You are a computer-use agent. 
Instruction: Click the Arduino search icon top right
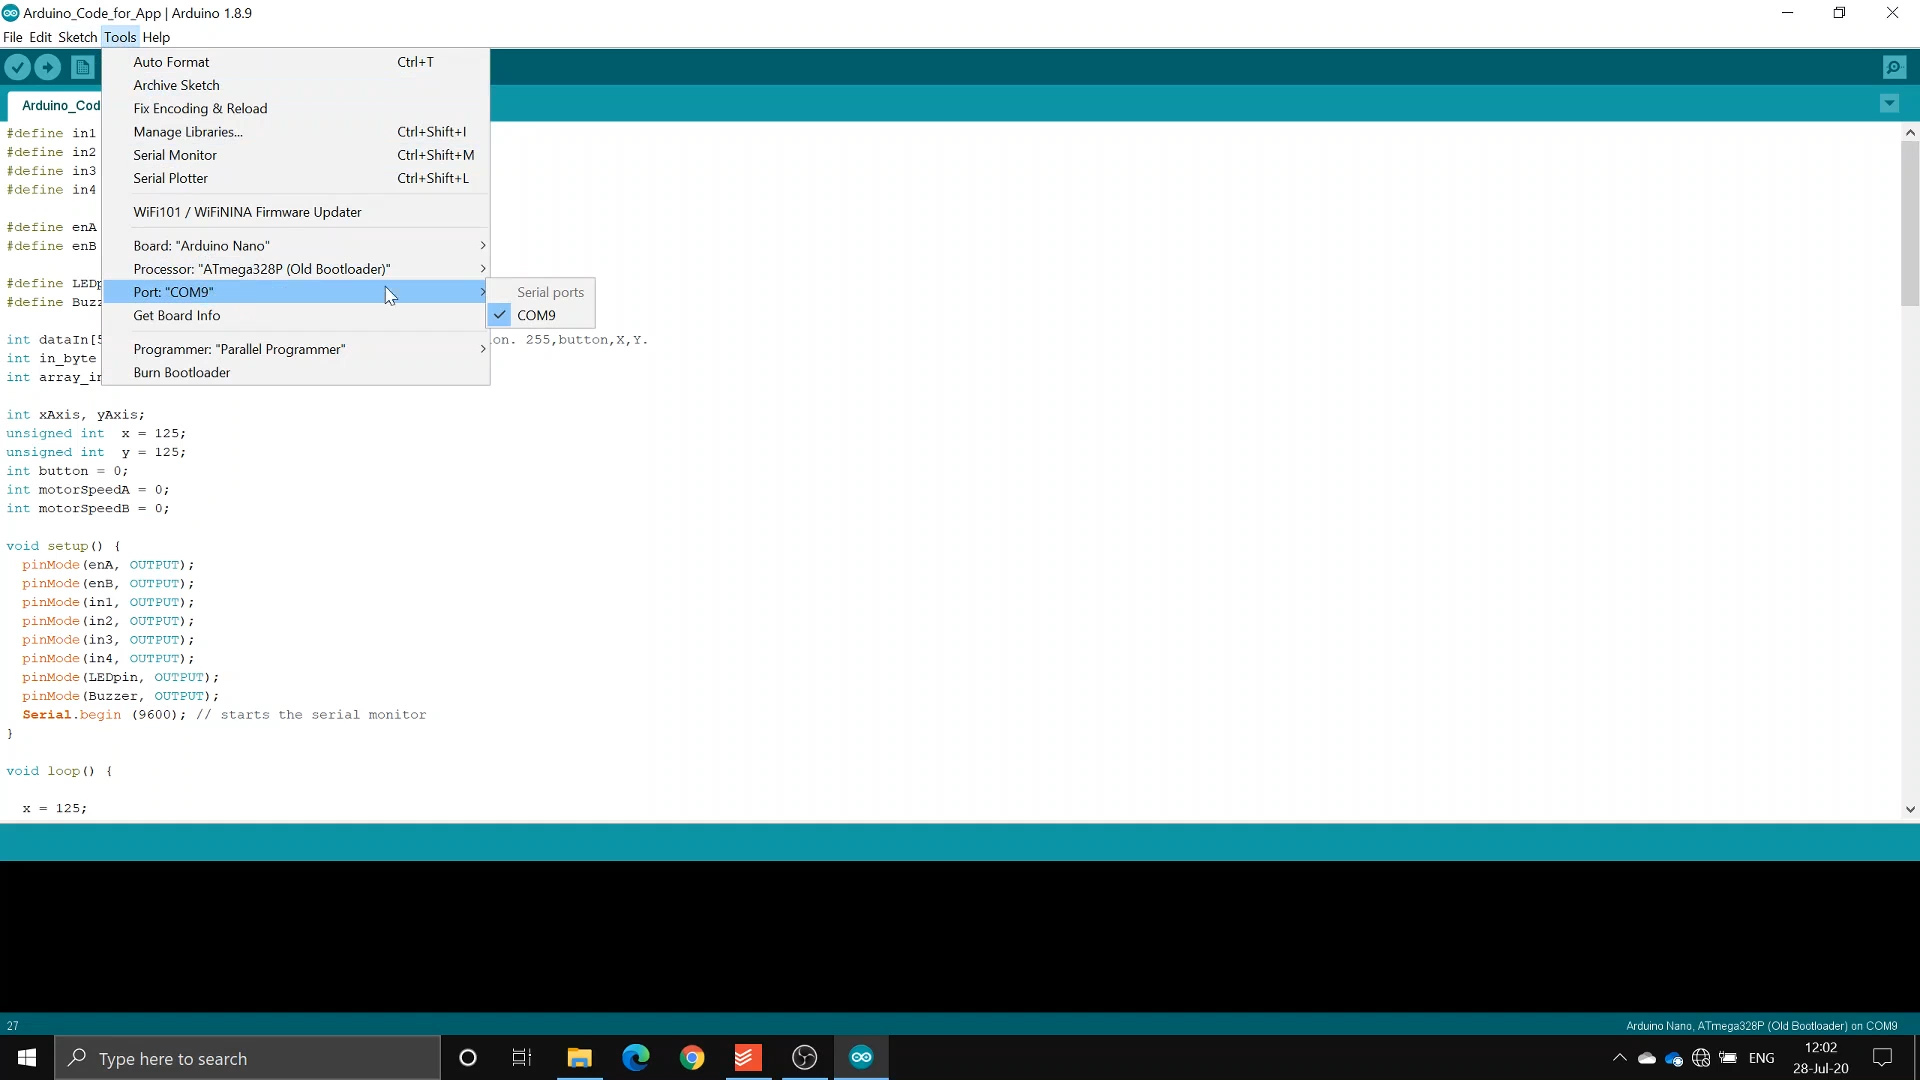point(1895,67)
